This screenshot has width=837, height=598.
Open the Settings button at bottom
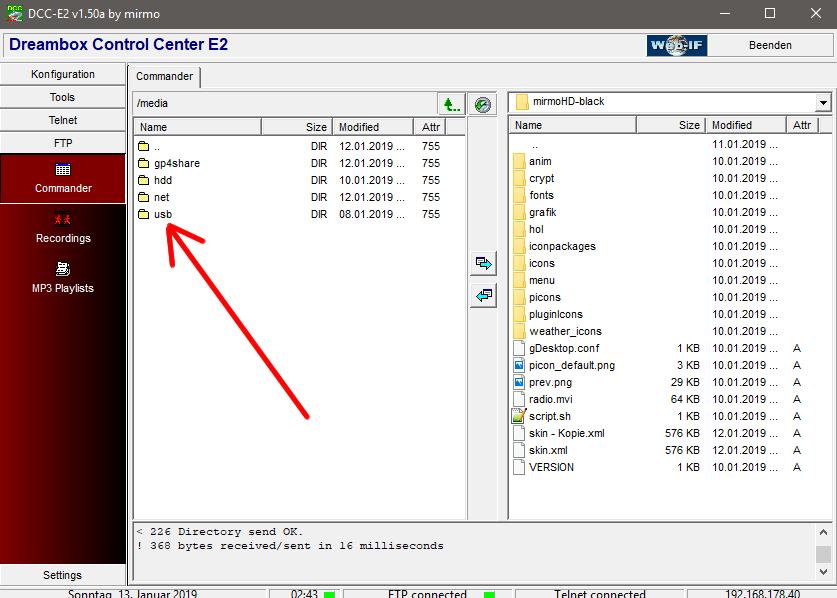click(x=63, y=575)
